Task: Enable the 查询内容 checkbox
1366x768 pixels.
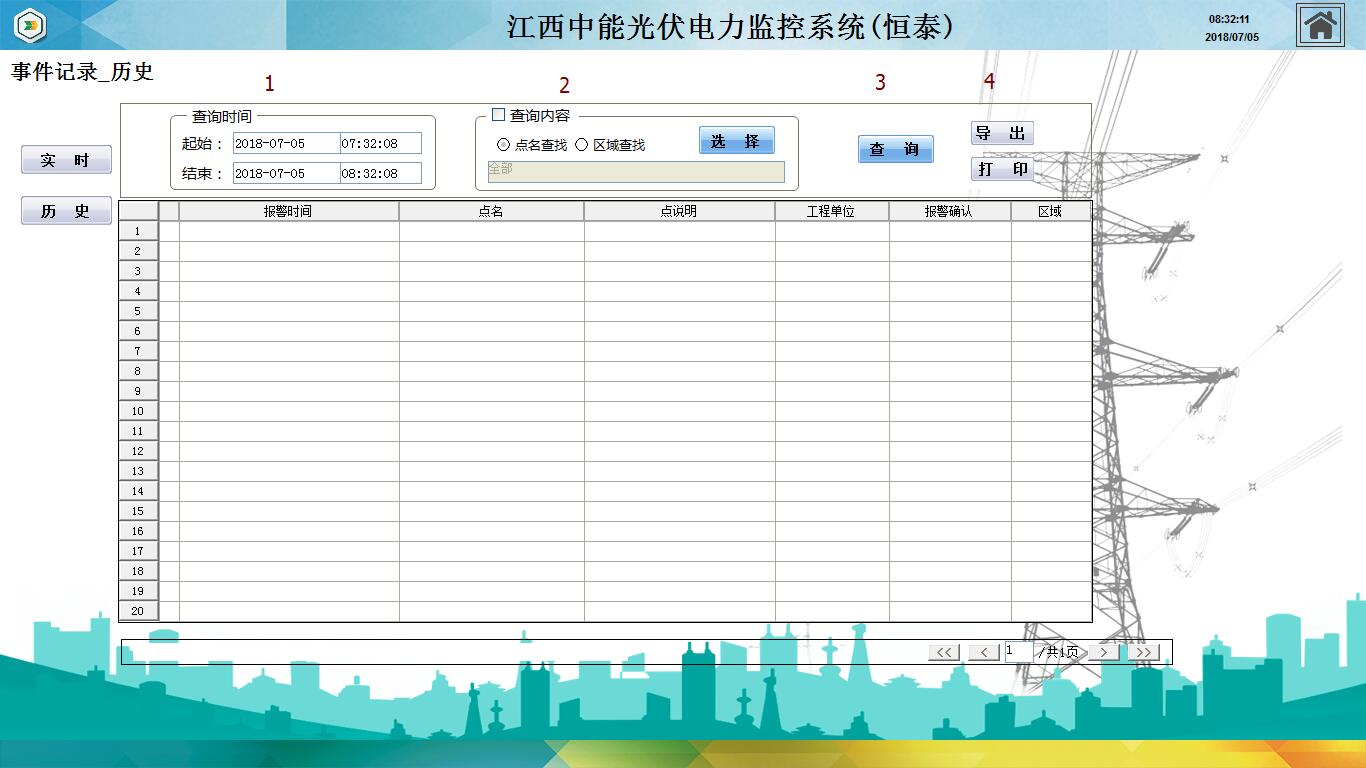Action: pos(499,115)
